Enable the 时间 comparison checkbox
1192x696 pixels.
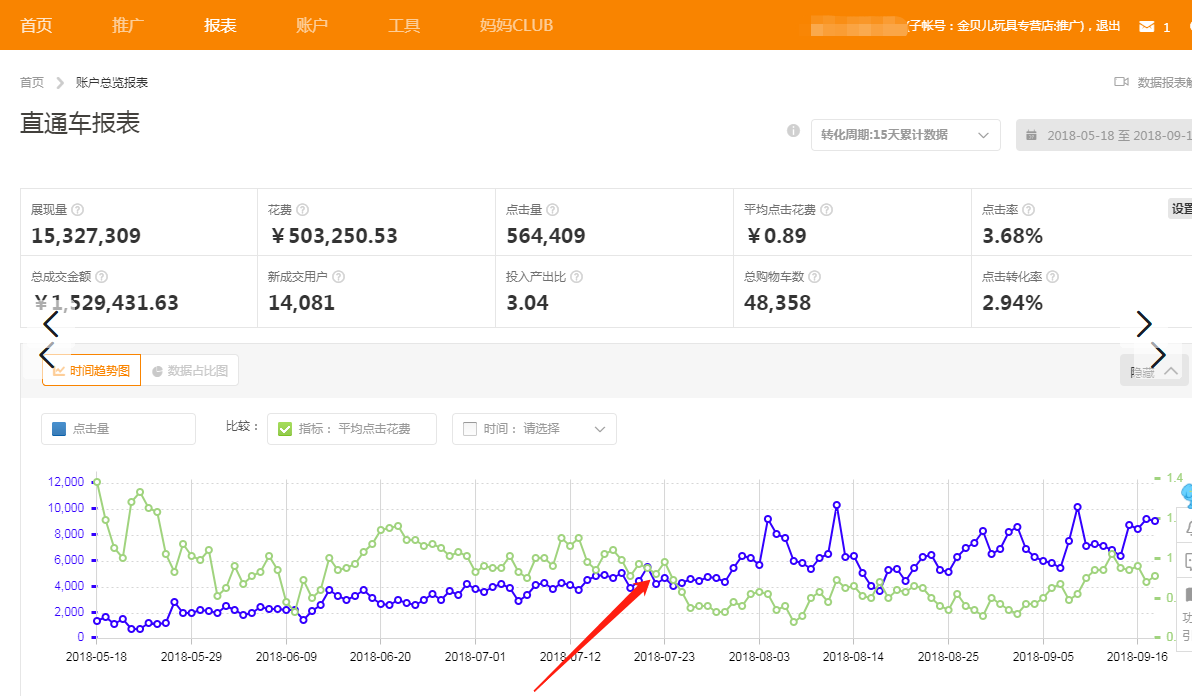point(470,429)
